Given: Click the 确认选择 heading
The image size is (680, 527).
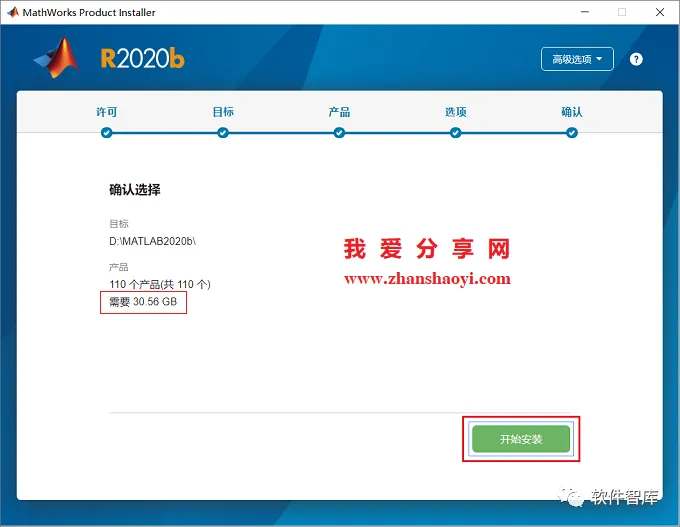Looking at the screenshot, I should click(x=135, y=190).
